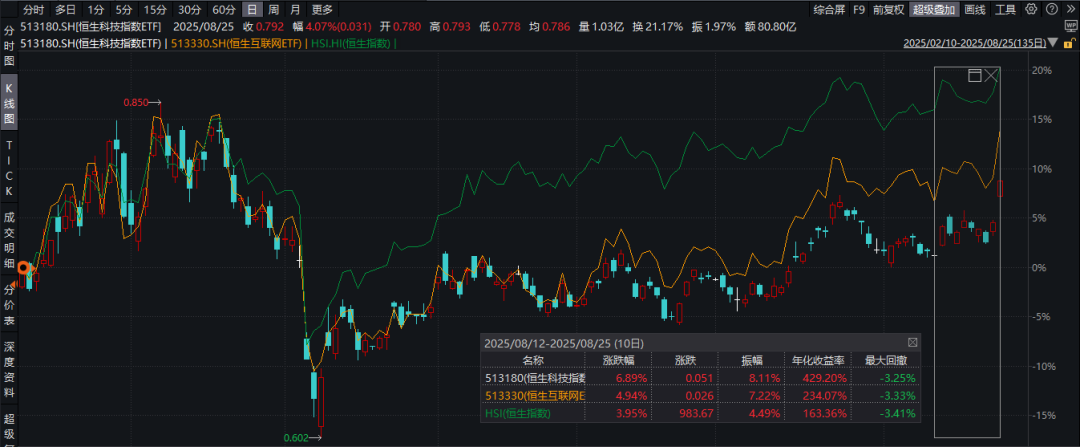Image resolution: width=1080 pixels, height=447 pixels.
Task: Click 513180.SH(恒生科技指数ETF) overlay legend
Action: 91,43
